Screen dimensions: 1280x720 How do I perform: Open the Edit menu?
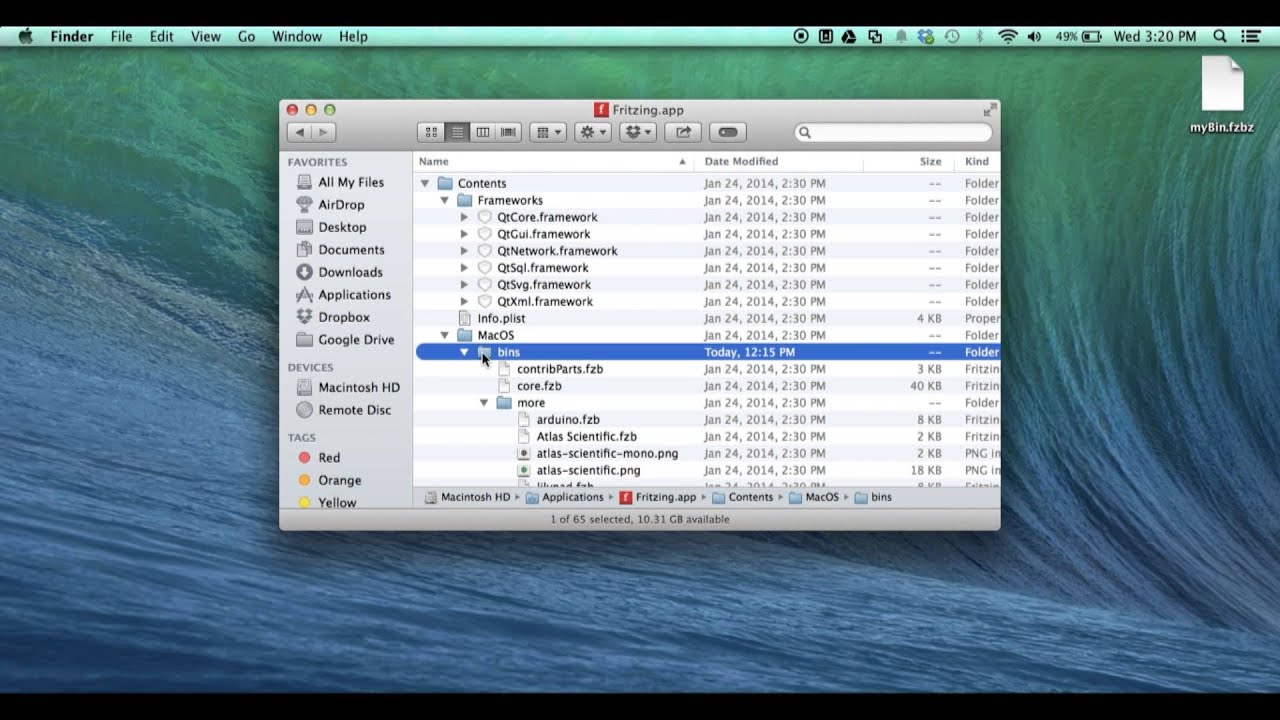pyautogui.click(x=162, y=36)
